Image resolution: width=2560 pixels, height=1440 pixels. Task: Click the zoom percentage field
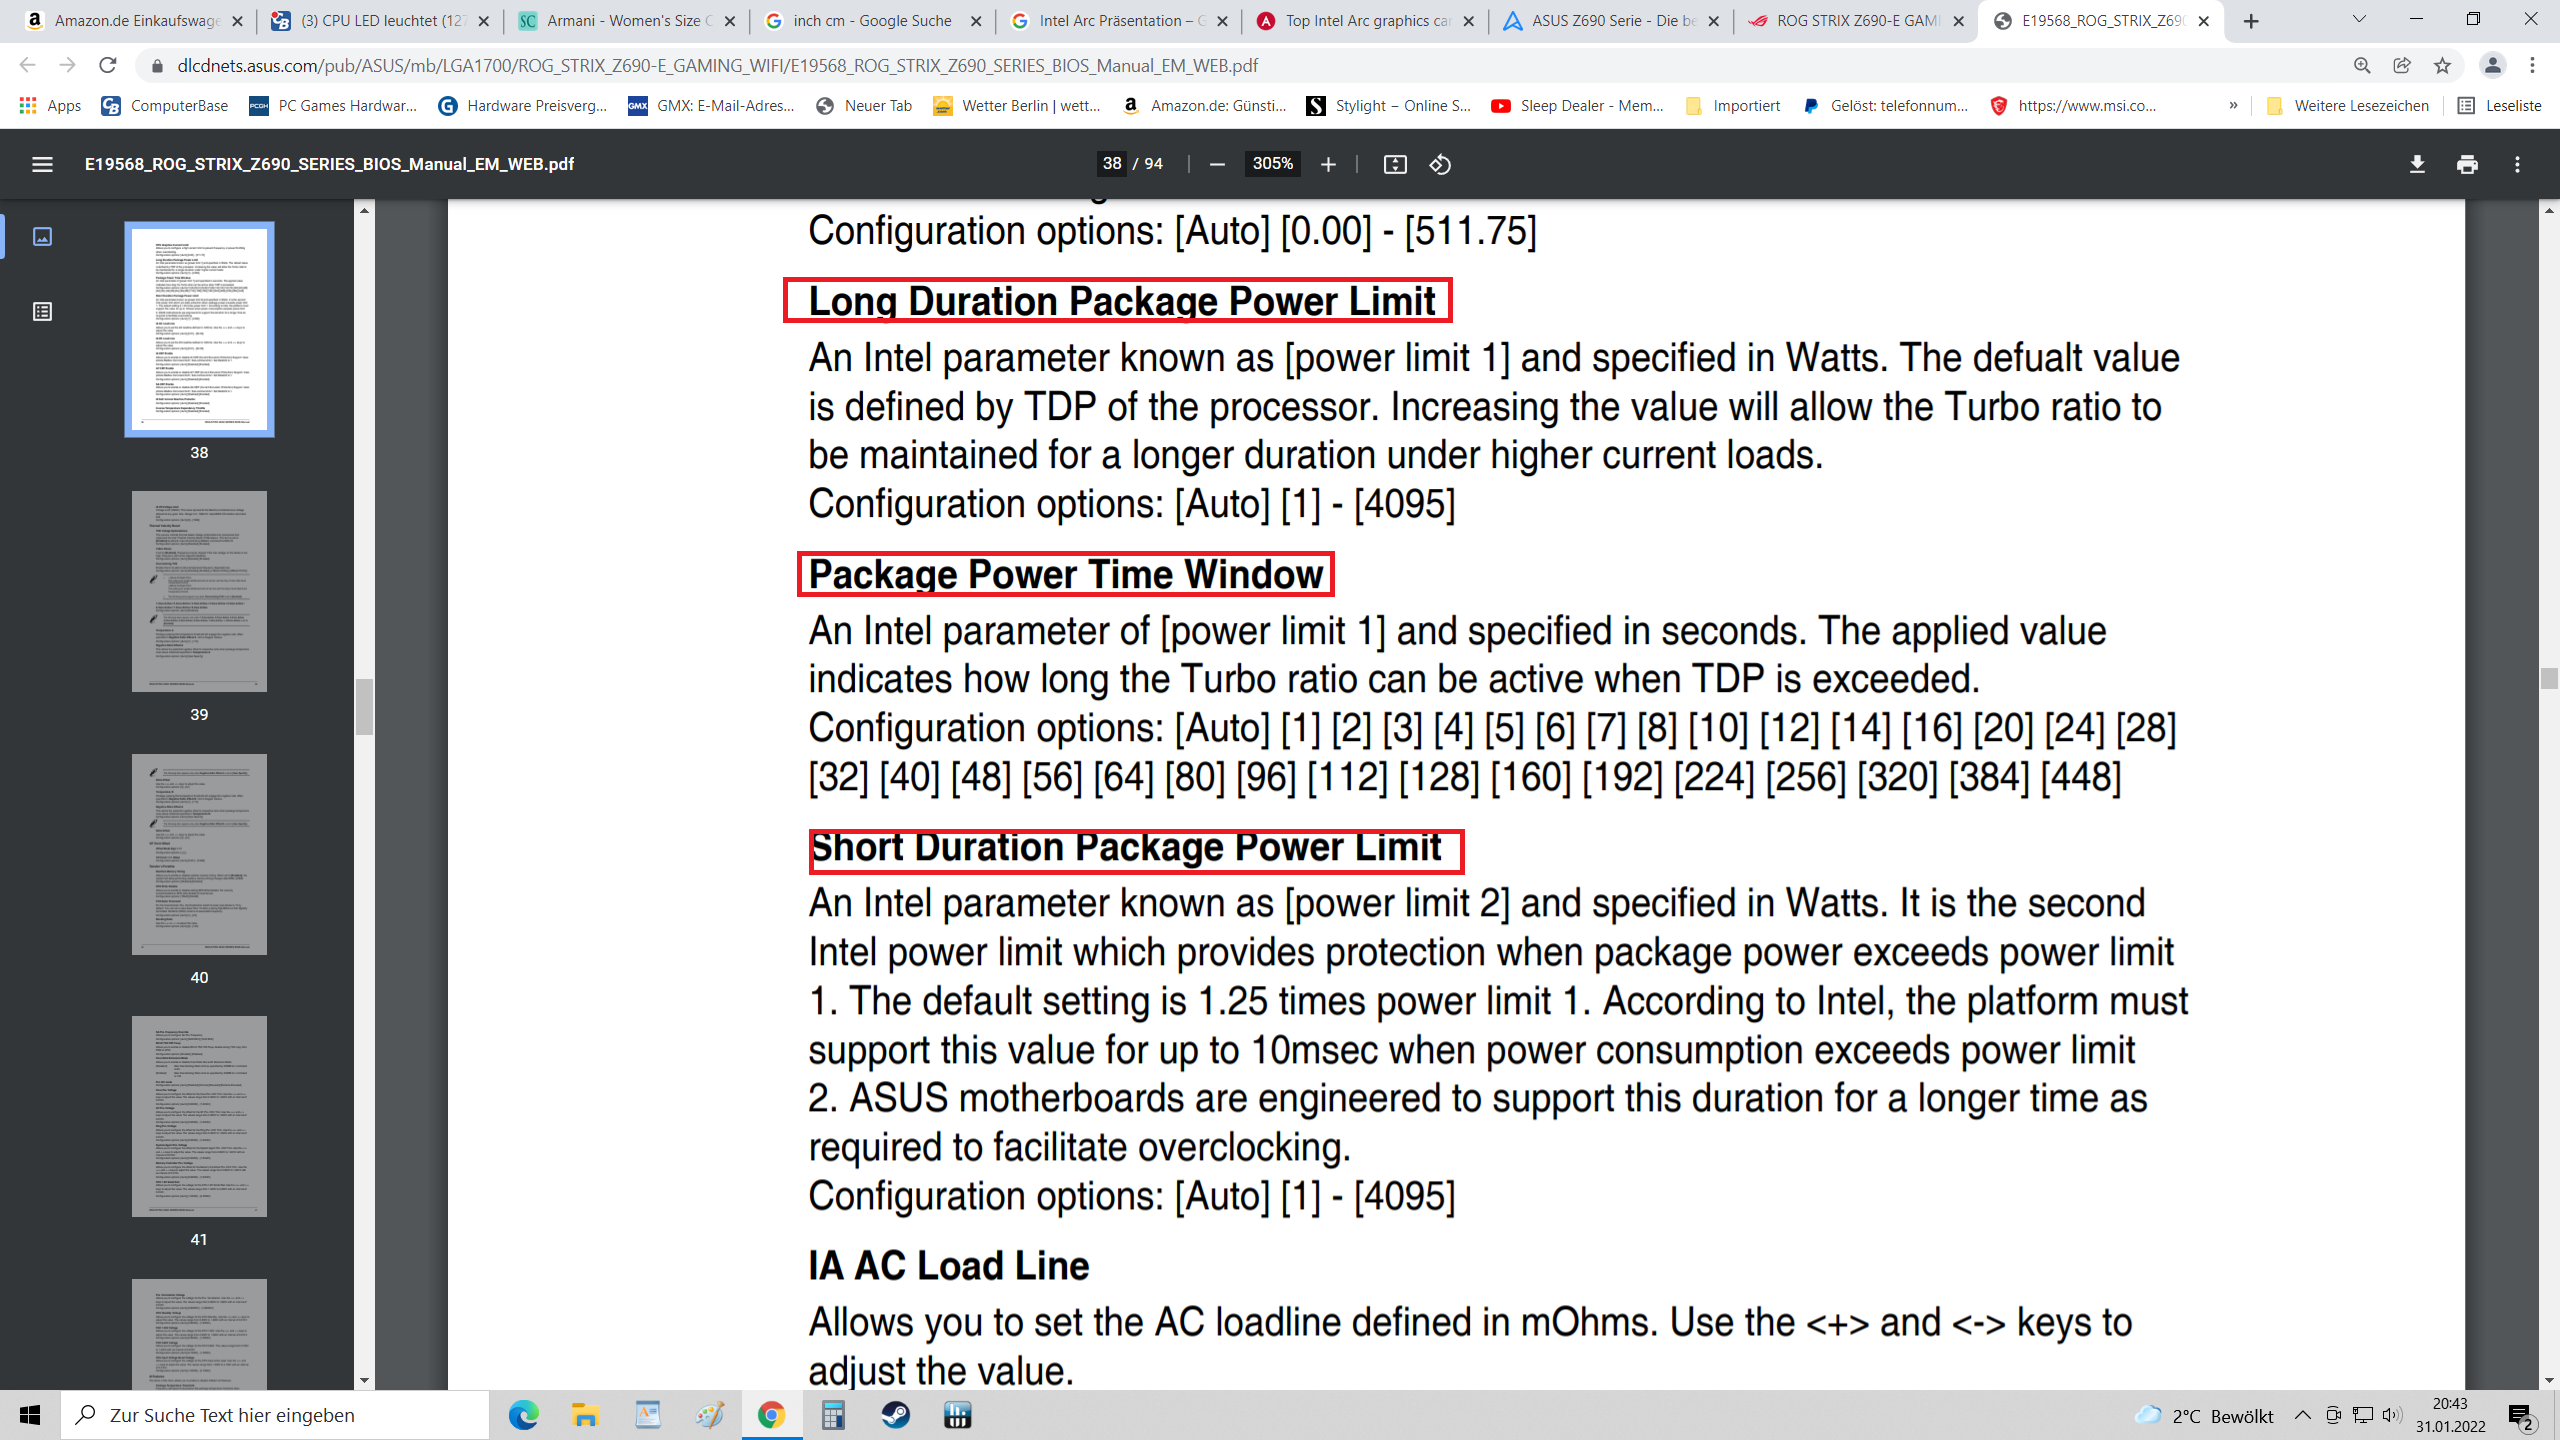coord(1272,164)
